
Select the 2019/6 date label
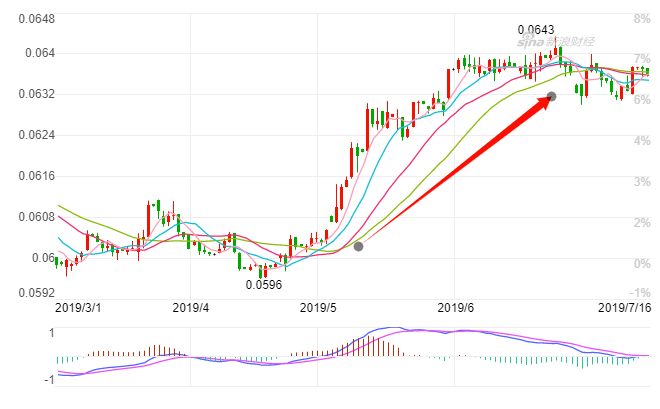455,308
